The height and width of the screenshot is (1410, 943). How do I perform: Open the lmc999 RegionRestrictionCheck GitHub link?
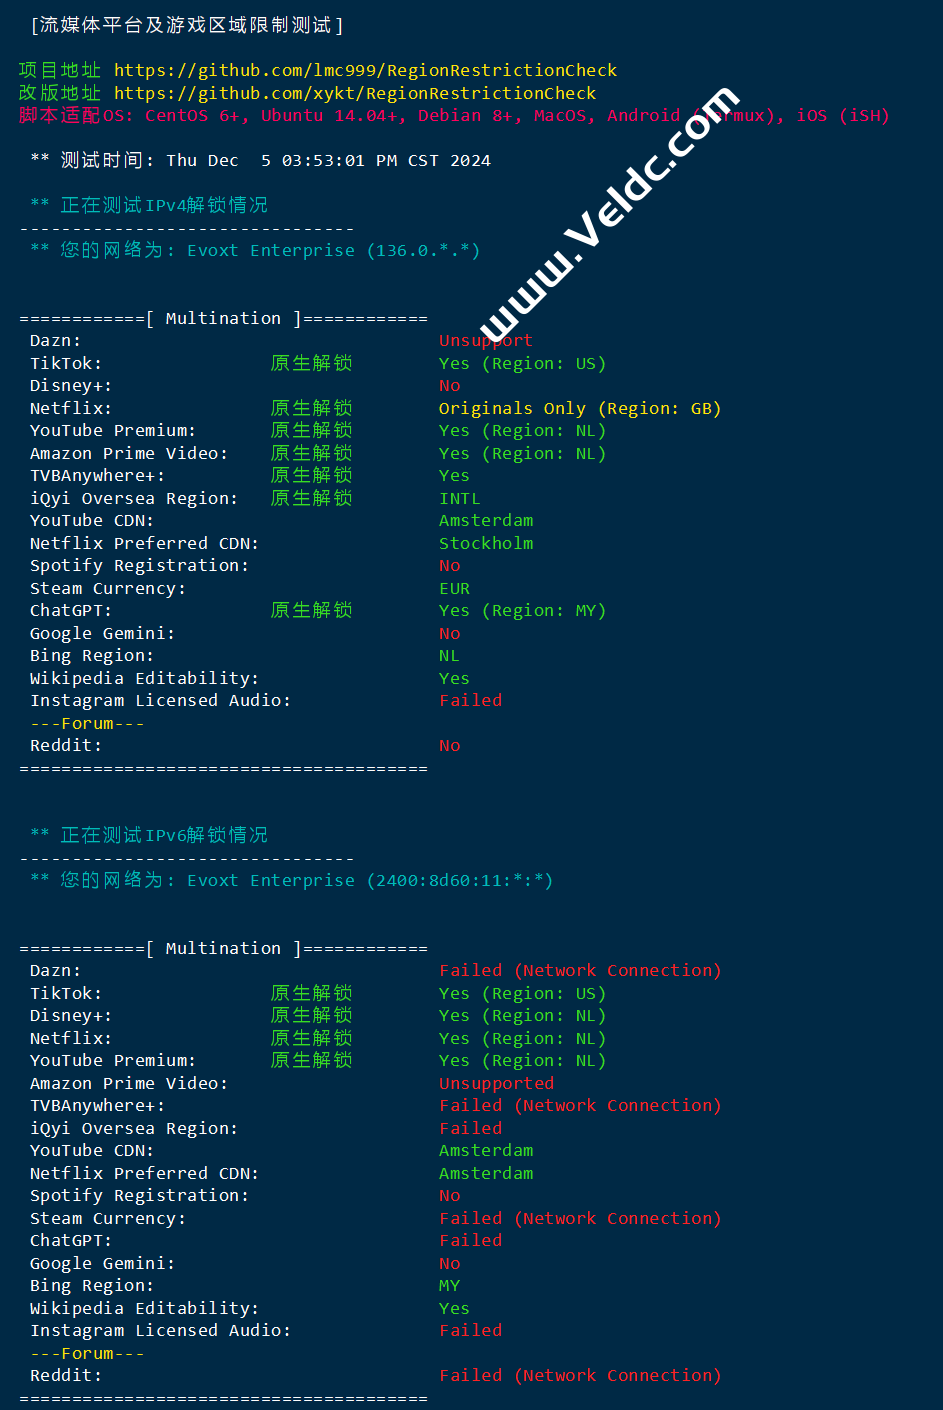[x=365, y=70]
